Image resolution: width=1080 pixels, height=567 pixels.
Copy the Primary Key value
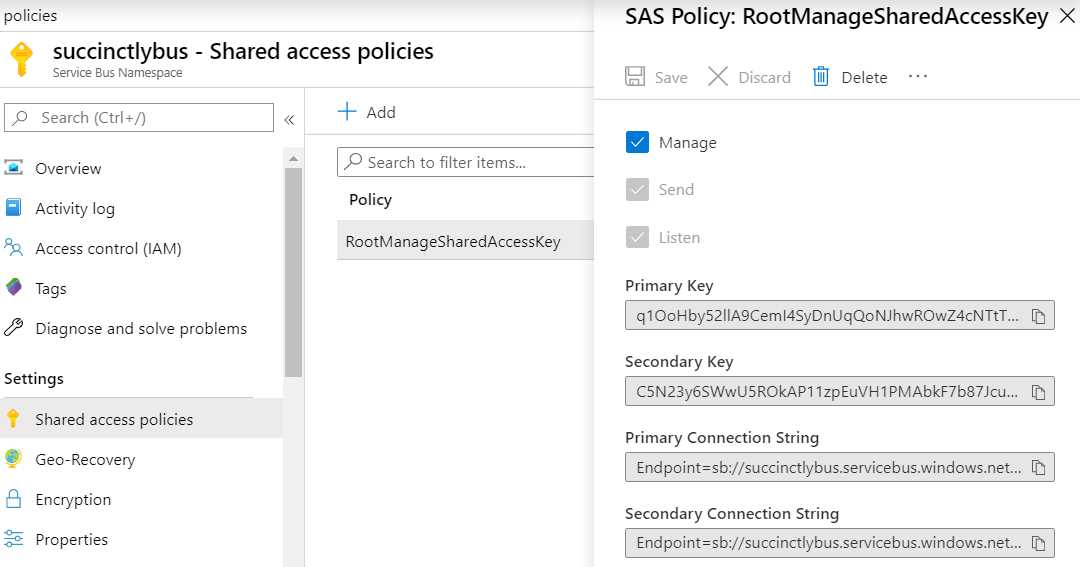pos(1038,316)
